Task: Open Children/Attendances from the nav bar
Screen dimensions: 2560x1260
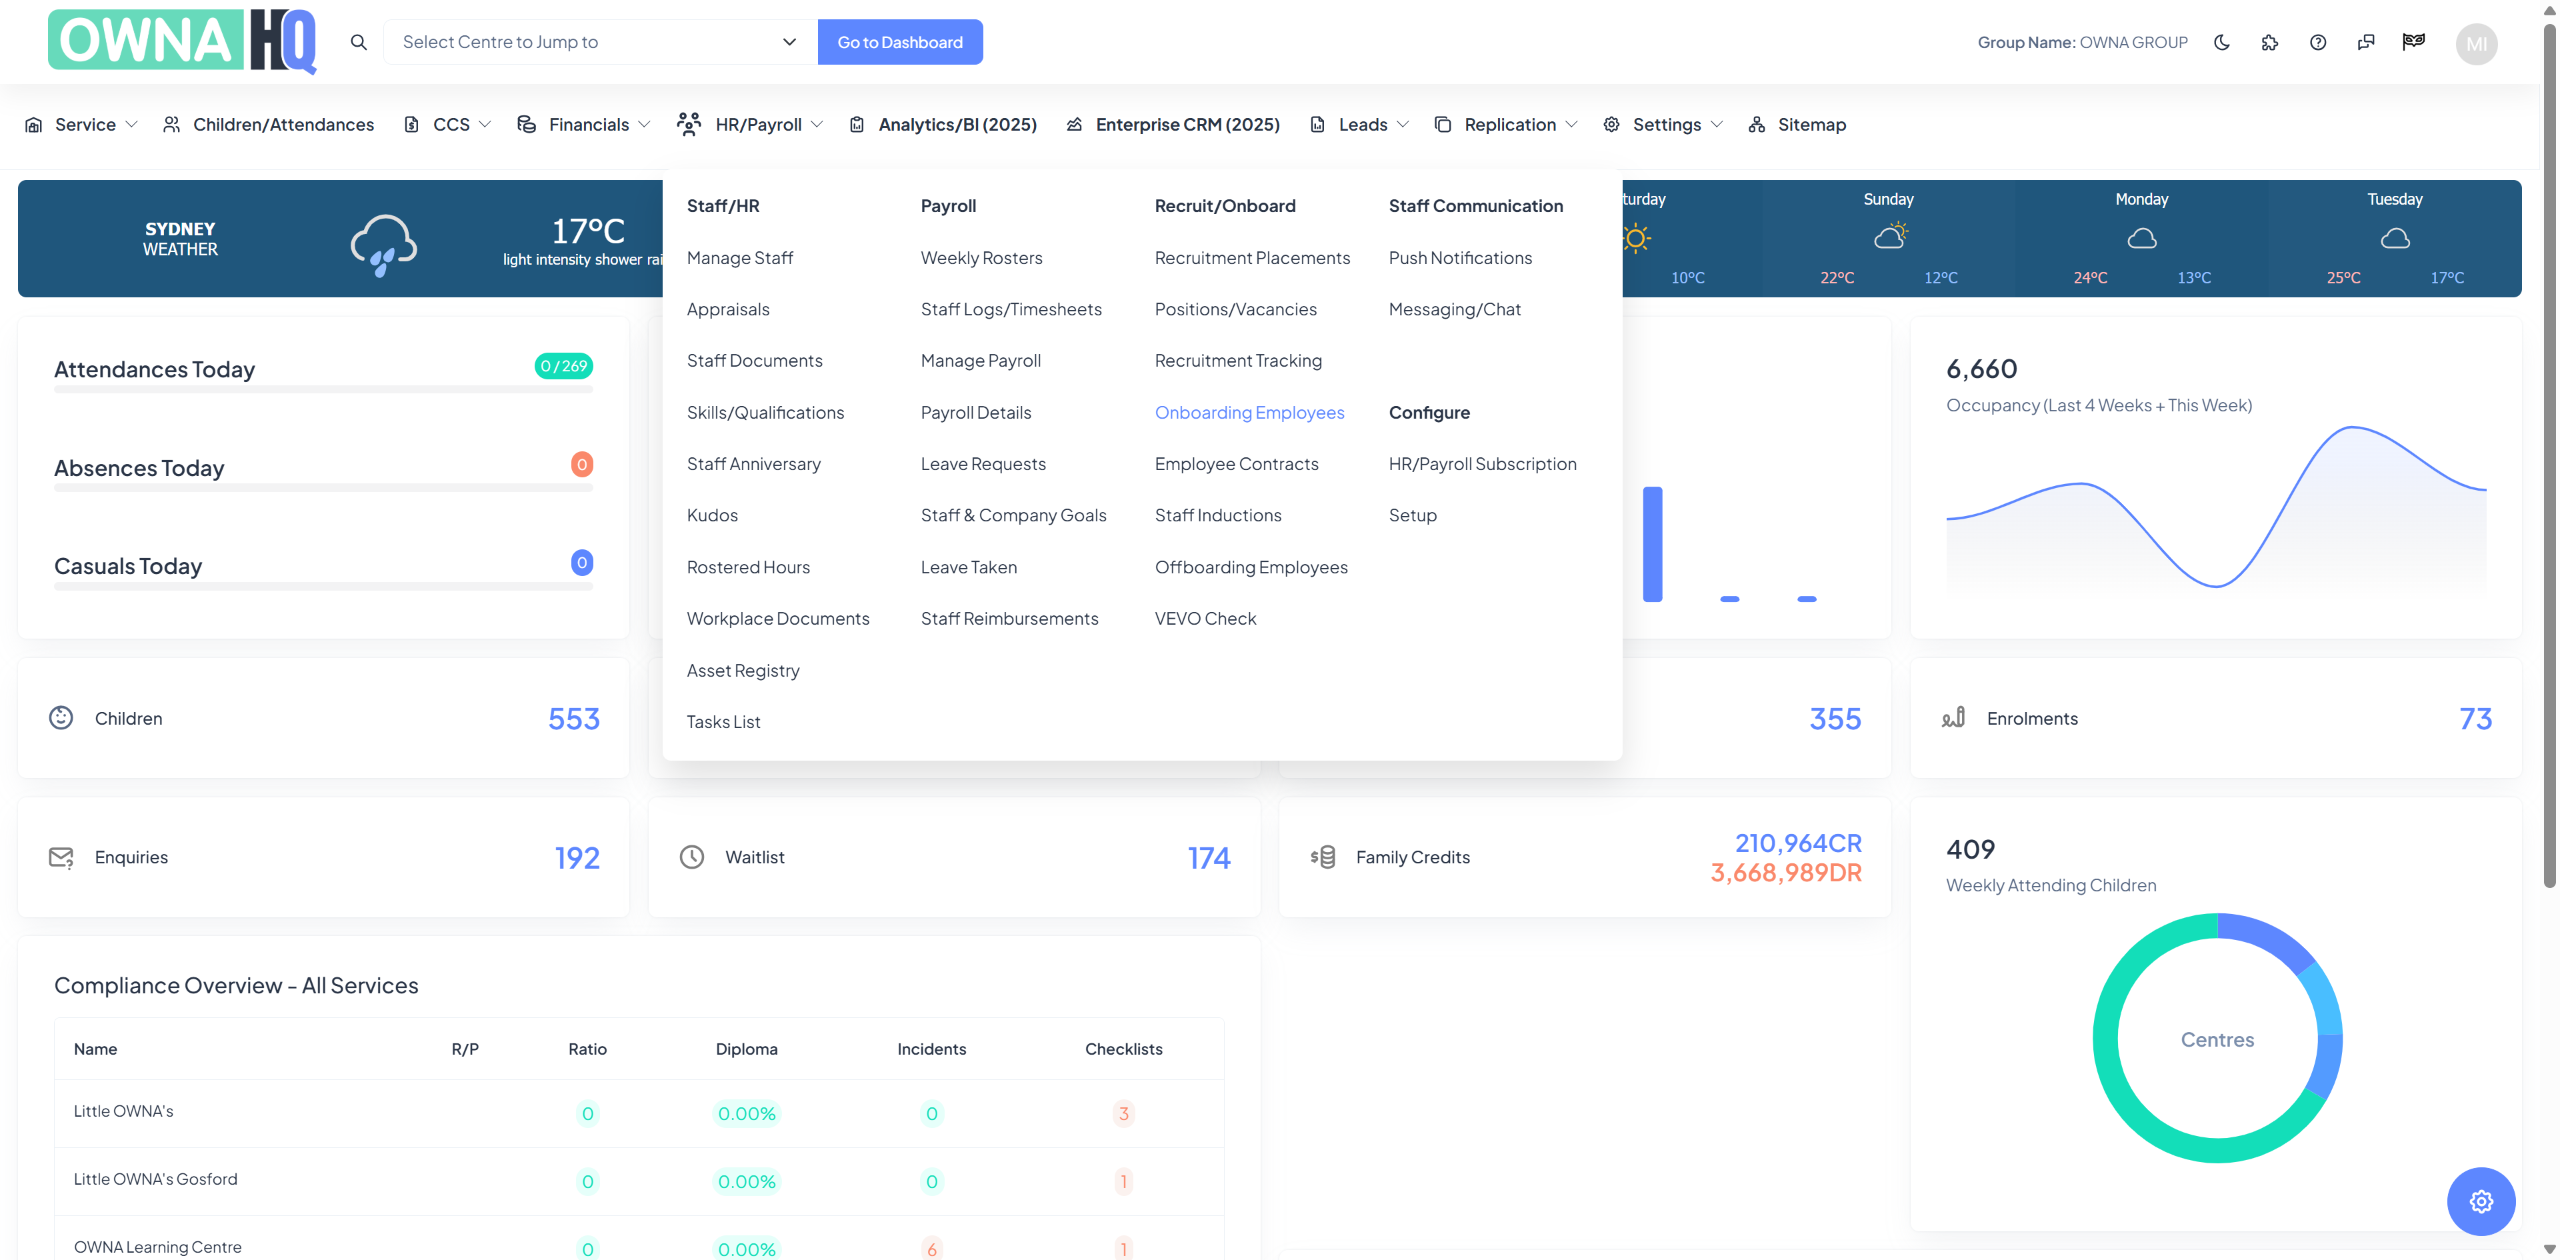Action: click(x=283, y=125)
